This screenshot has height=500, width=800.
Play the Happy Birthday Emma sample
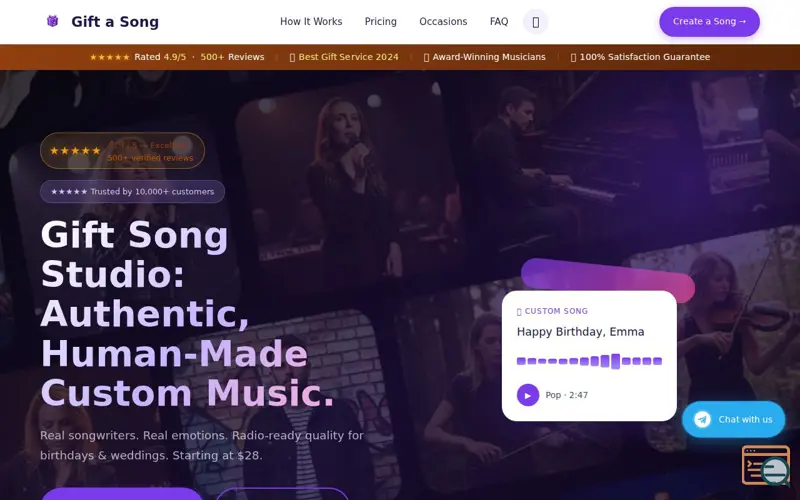point(528,395)
